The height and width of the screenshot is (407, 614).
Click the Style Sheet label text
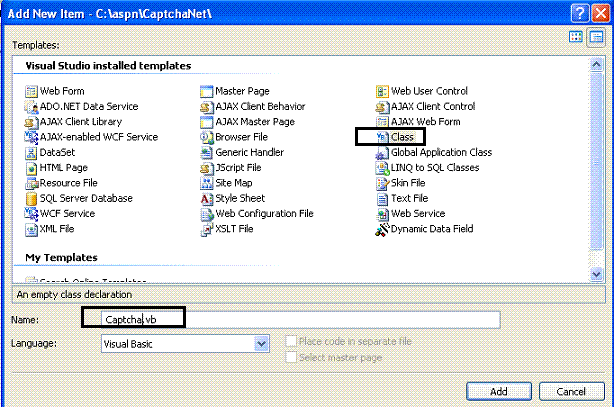pos(240,198)
